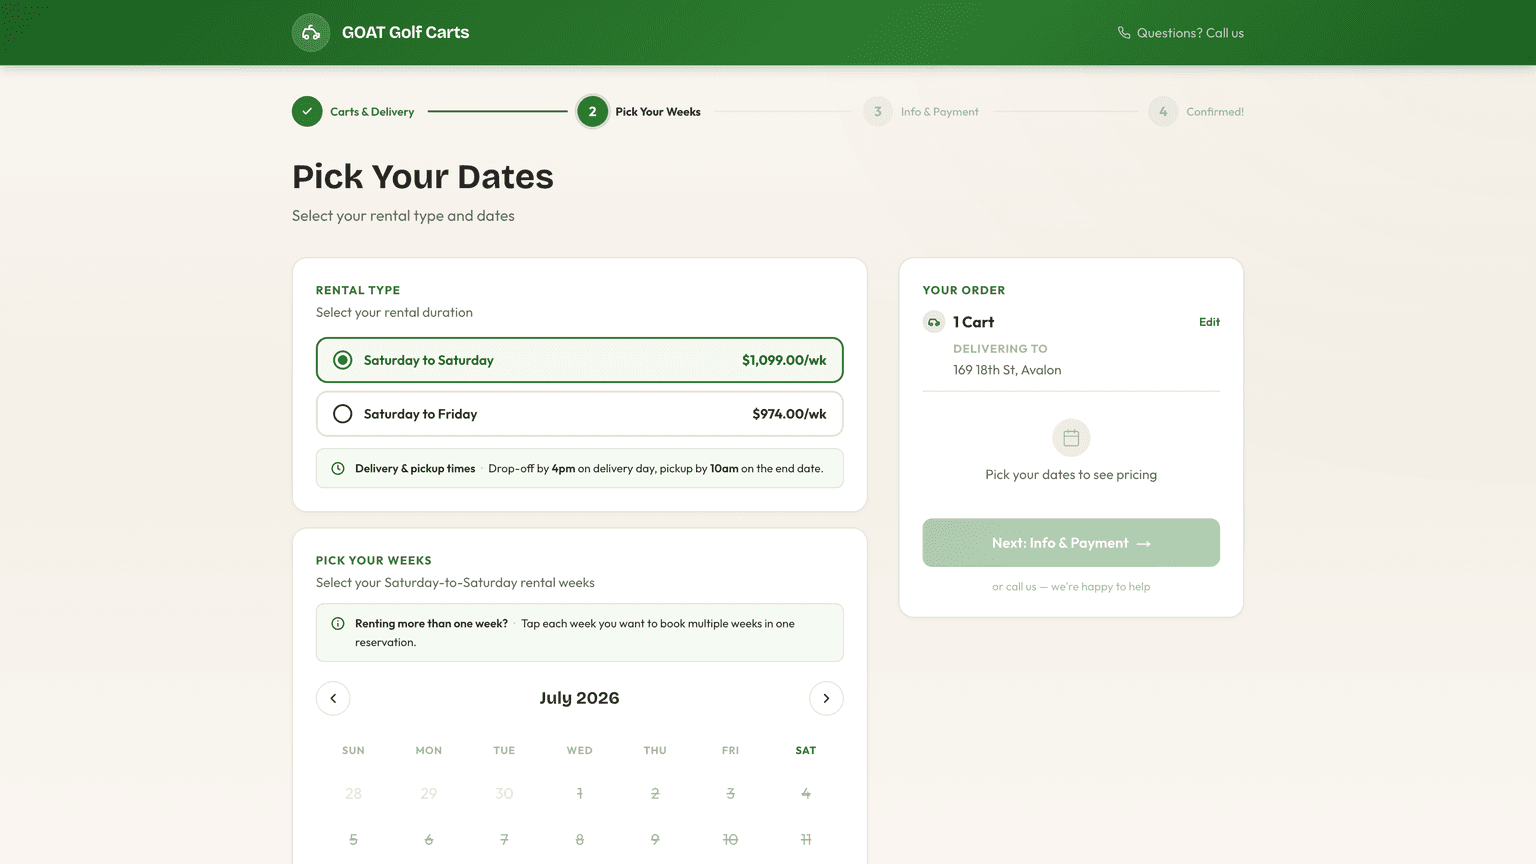Click the Delivery & pickup times label

(415, 468)
